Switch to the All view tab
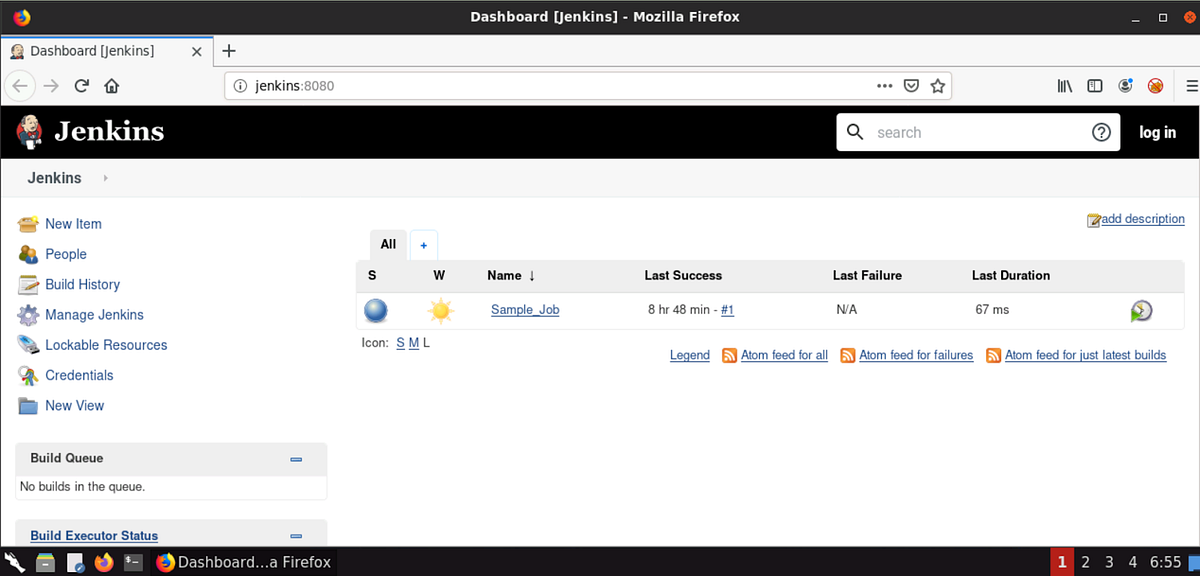 (x=388, y=244)
